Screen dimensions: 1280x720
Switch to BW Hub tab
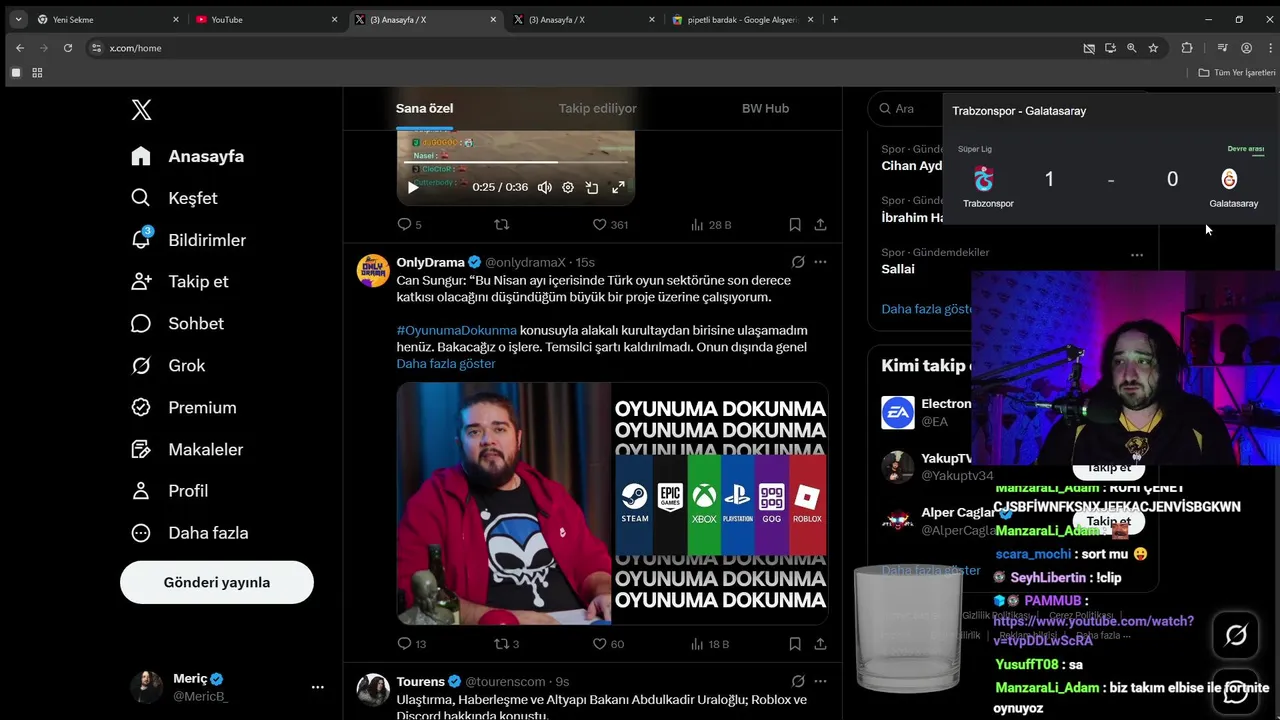tap(765, 108)
